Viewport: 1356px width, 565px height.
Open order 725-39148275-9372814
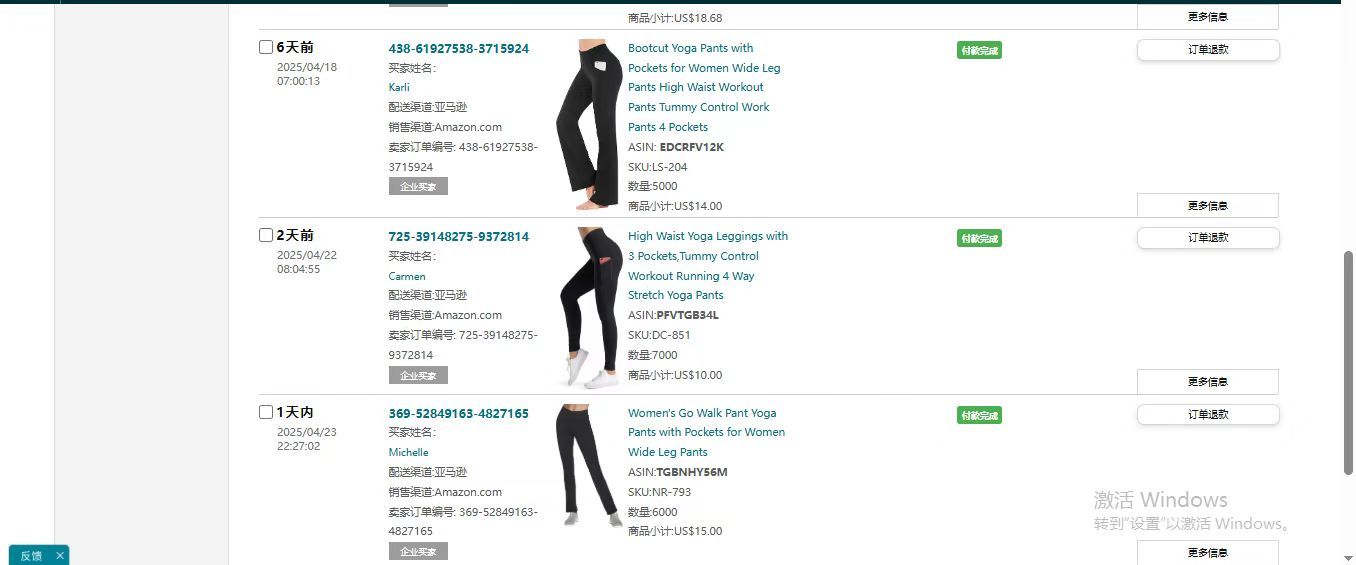tap(459, 236)
